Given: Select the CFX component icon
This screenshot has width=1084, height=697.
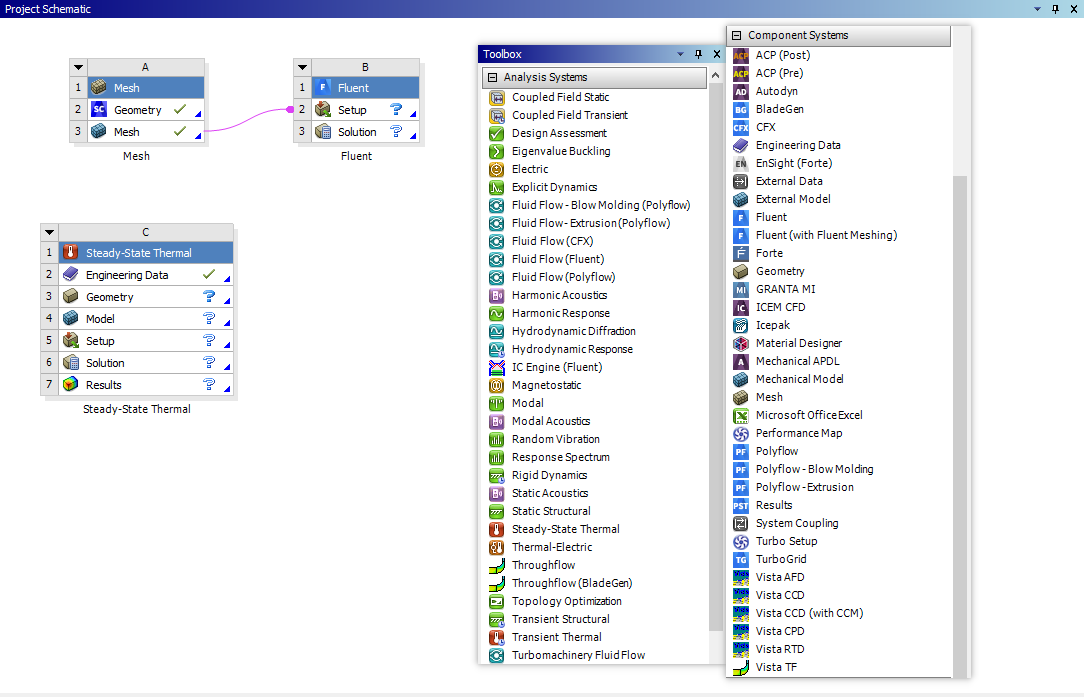Looking at the screenshot, I should (x=740, y=127).
